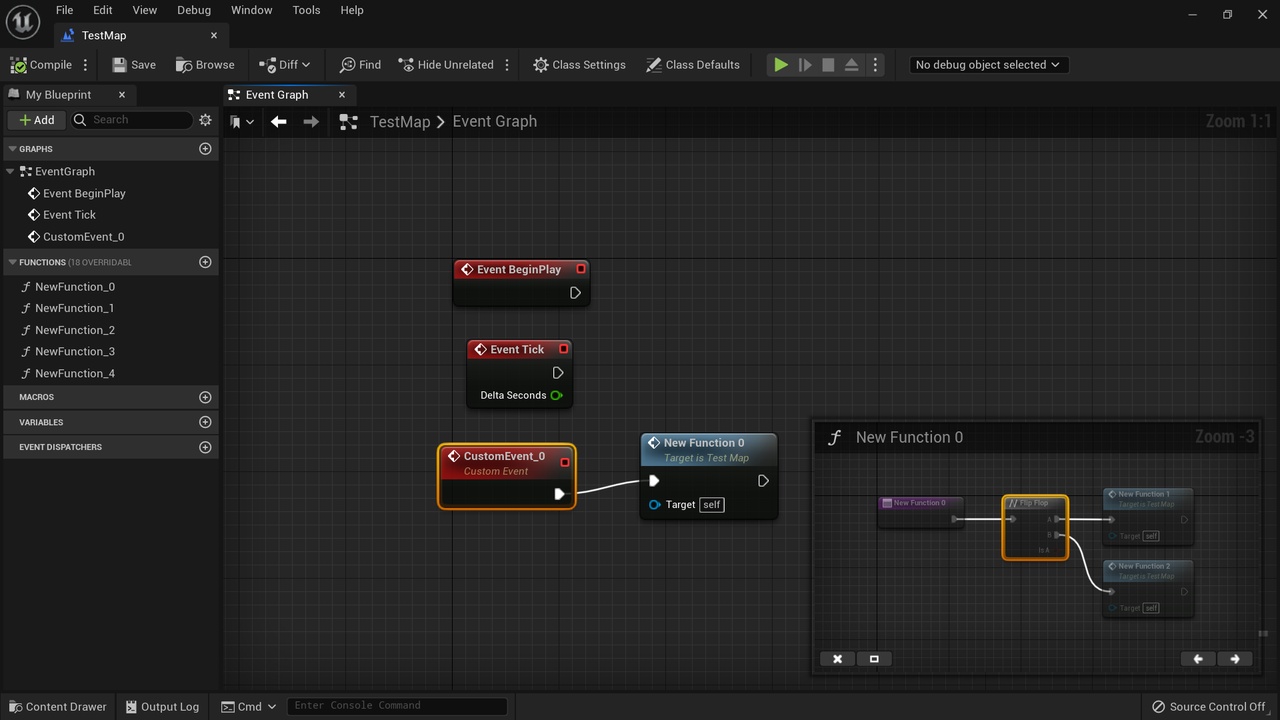Image resolution: width=1280 pixels, height=720 pixels.
Task: Close the TestMap tab
Action: point(214,35)
